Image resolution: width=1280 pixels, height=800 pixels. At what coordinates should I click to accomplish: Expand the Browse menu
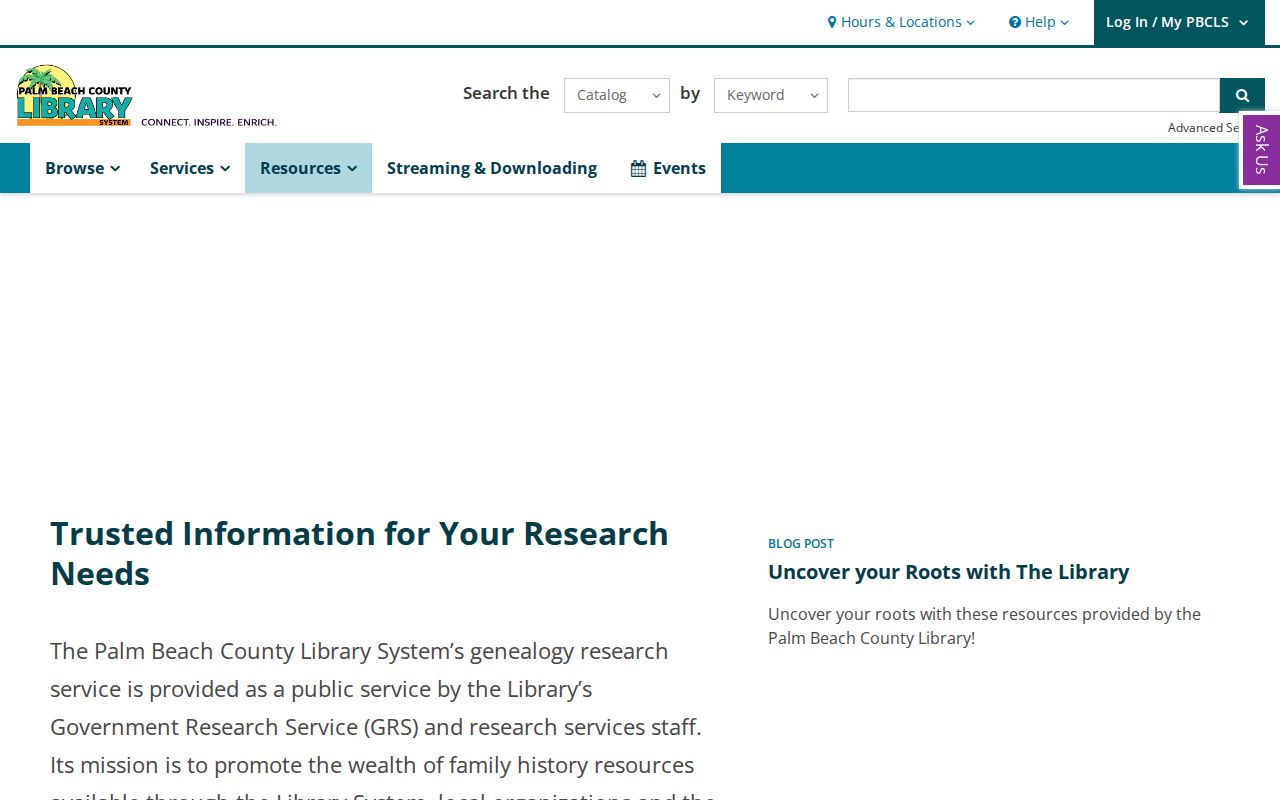pos(83,168)
